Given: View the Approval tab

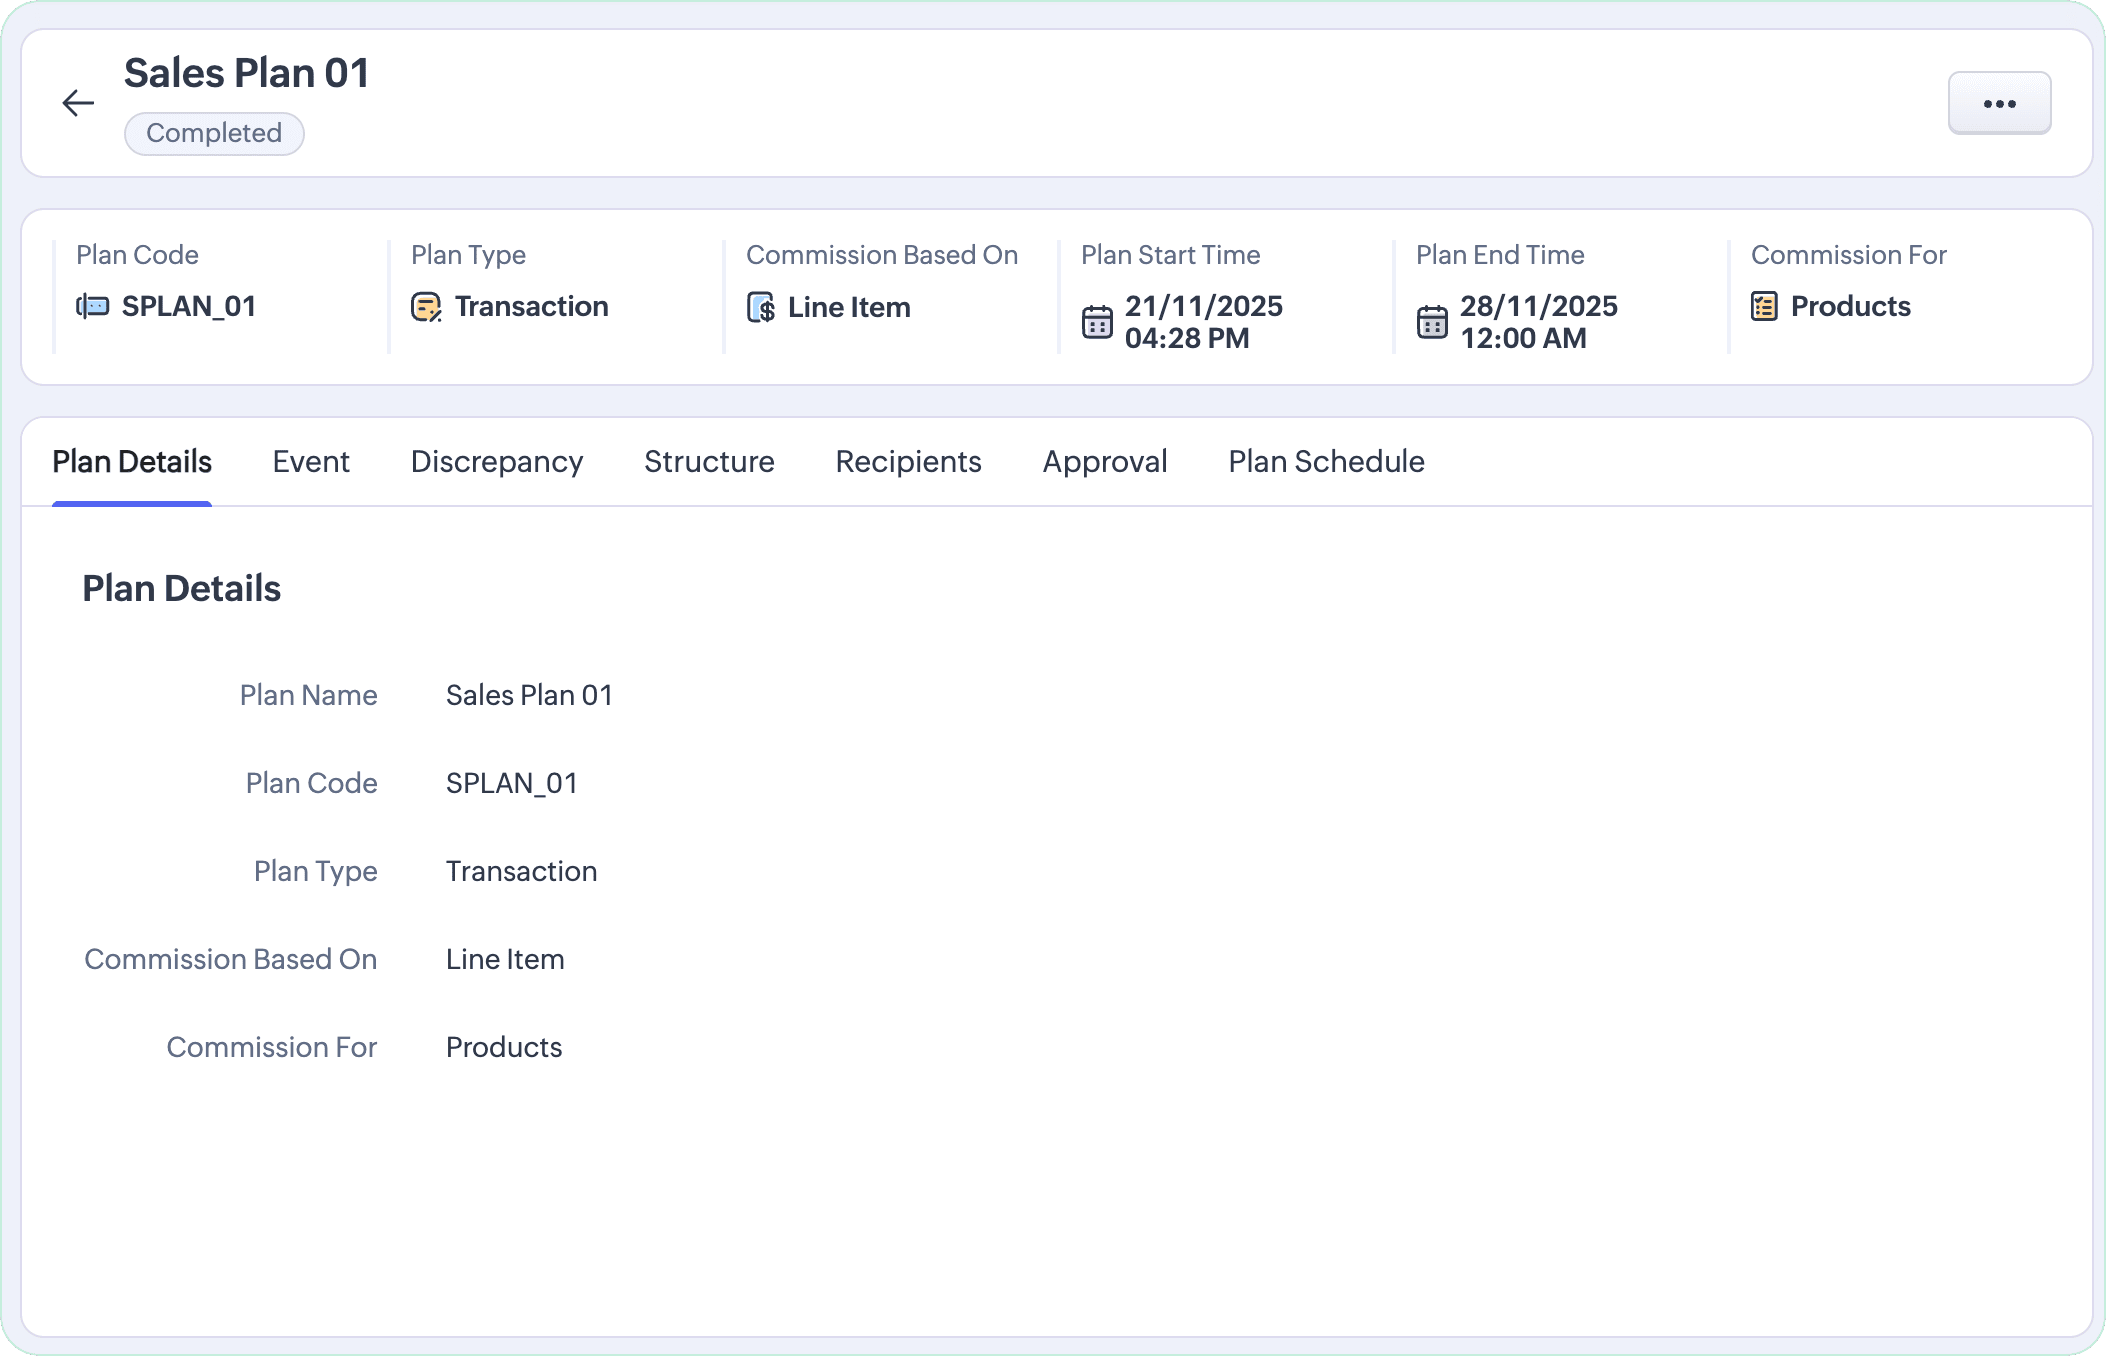Looking at the screenshot, I should click(1105, 461).
